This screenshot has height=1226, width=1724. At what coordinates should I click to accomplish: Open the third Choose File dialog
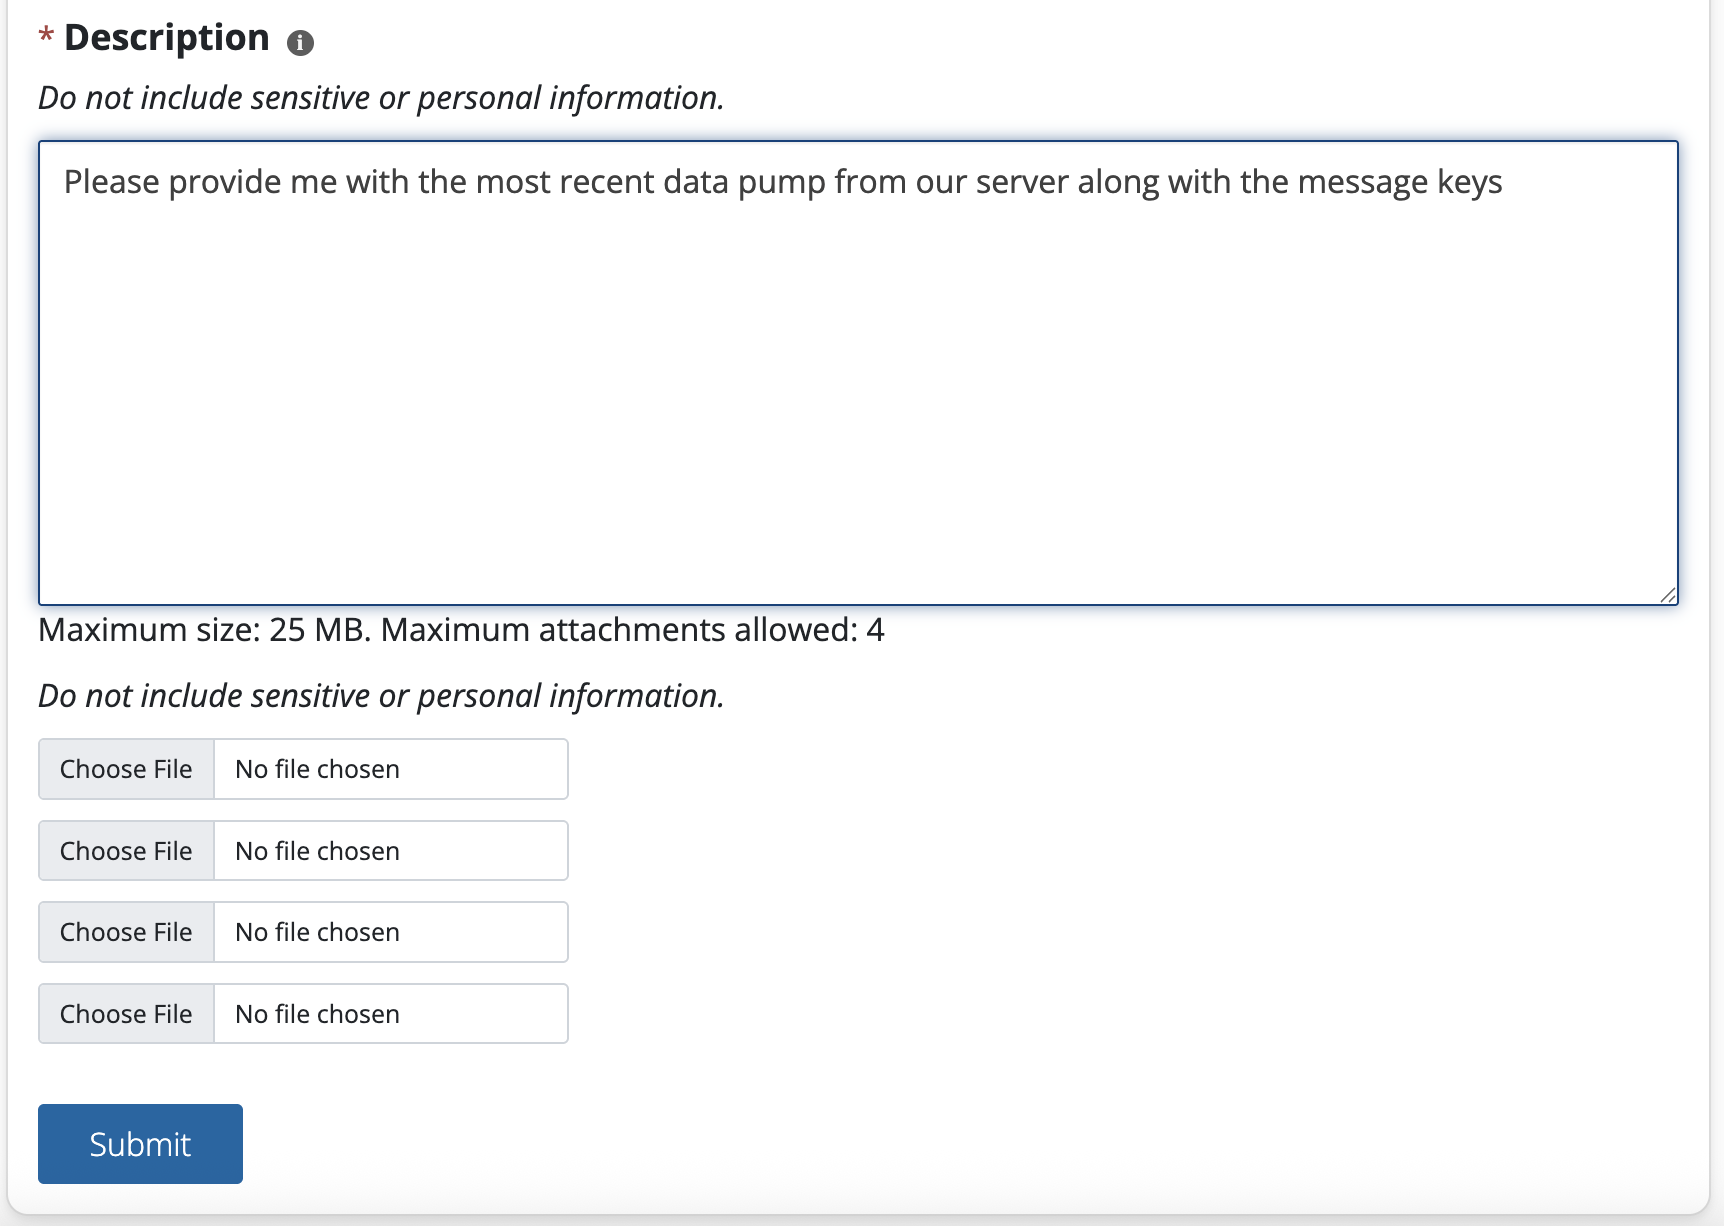pos(125,931)
